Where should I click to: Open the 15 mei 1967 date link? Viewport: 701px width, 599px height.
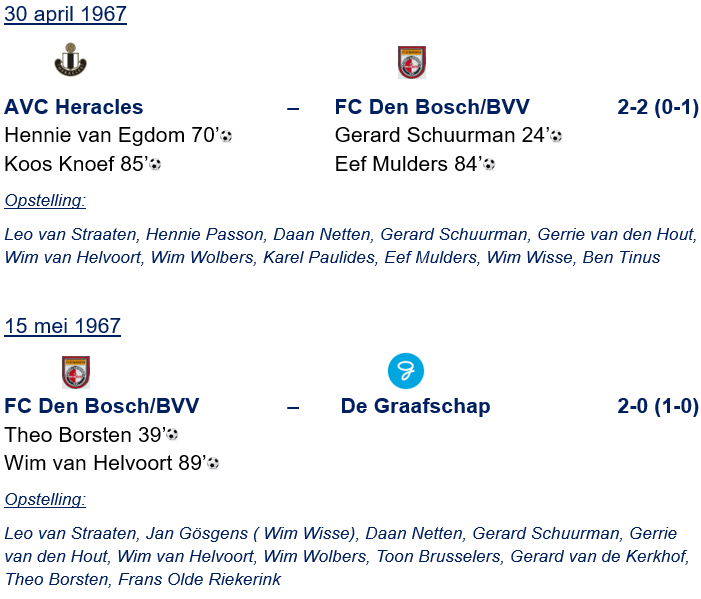coord(62,326)
